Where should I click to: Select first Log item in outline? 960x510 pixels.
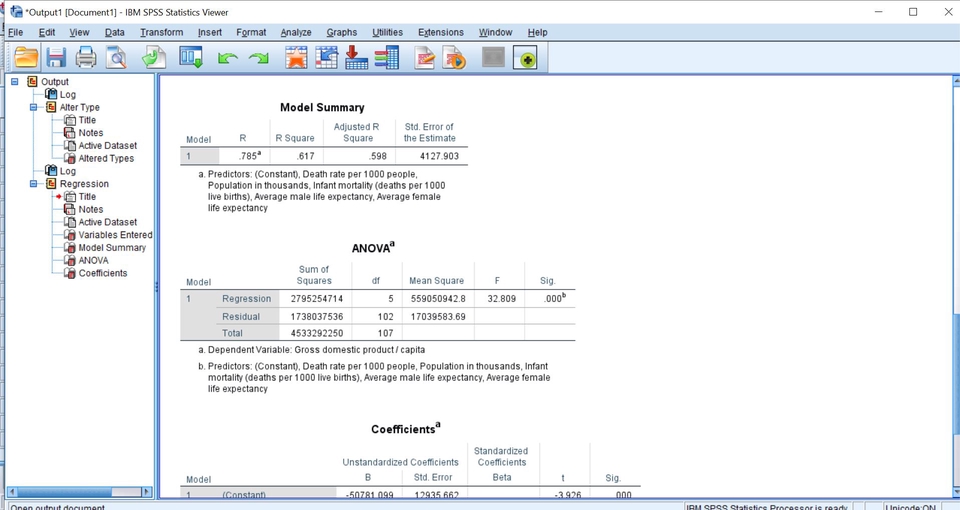(67, 94)
